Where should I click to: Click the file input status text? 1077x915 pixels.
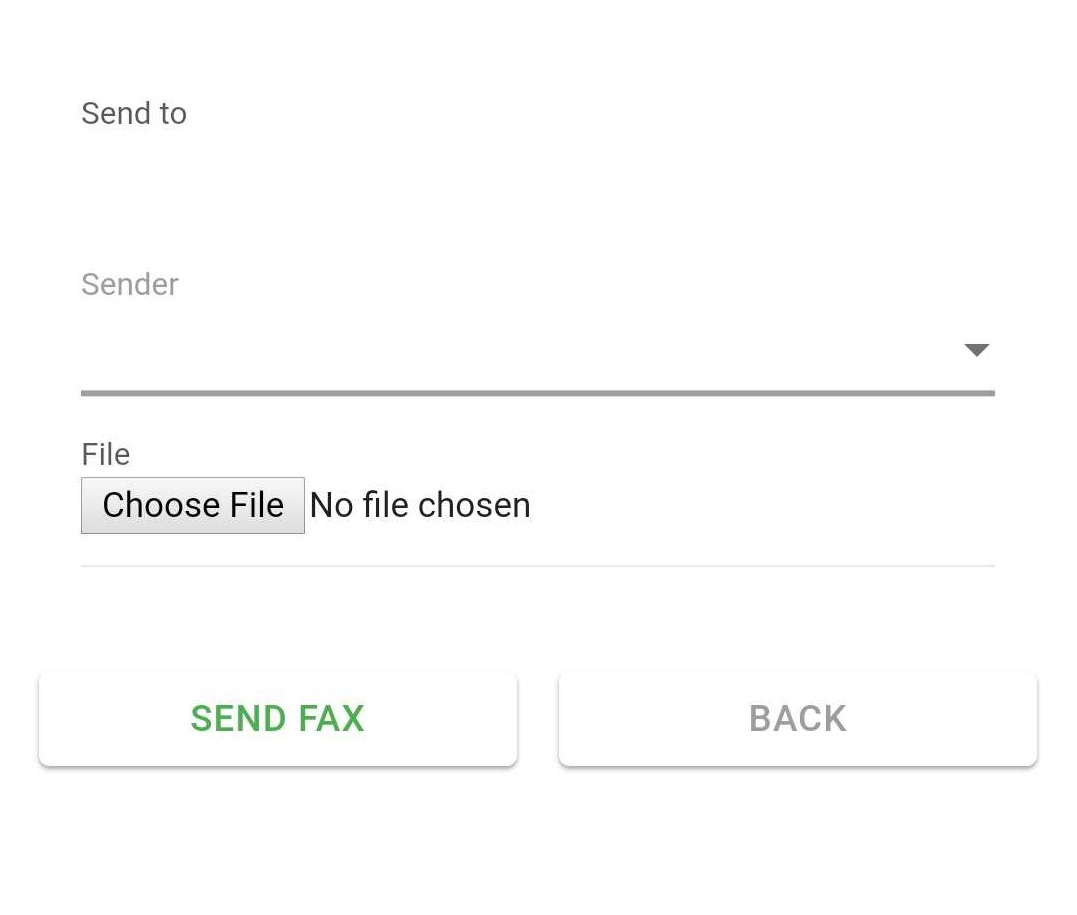coord(420,505)
